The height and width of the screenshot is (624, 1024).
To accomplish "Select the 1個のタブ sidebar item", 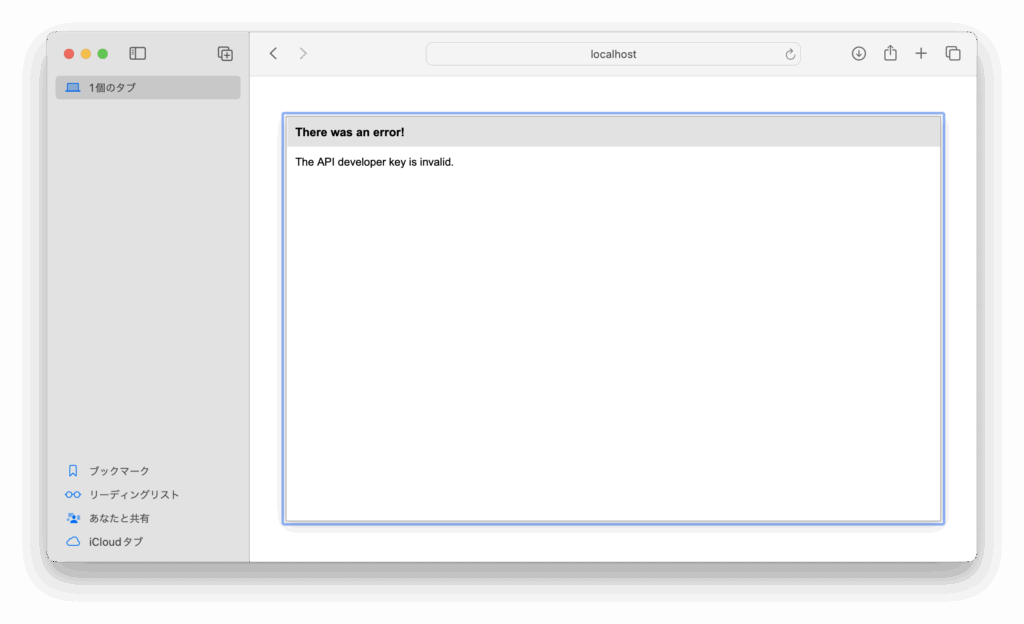I will click(148, 88).
